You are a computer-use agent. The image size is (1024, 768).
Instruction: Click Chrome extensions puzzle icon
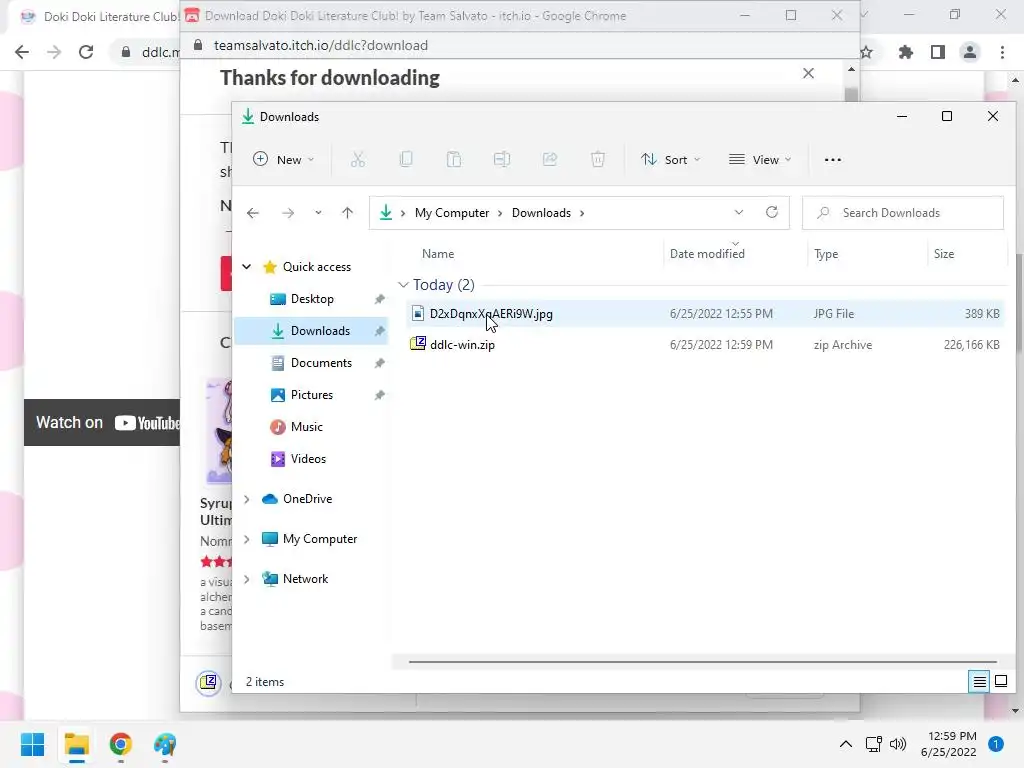point(906,52)
